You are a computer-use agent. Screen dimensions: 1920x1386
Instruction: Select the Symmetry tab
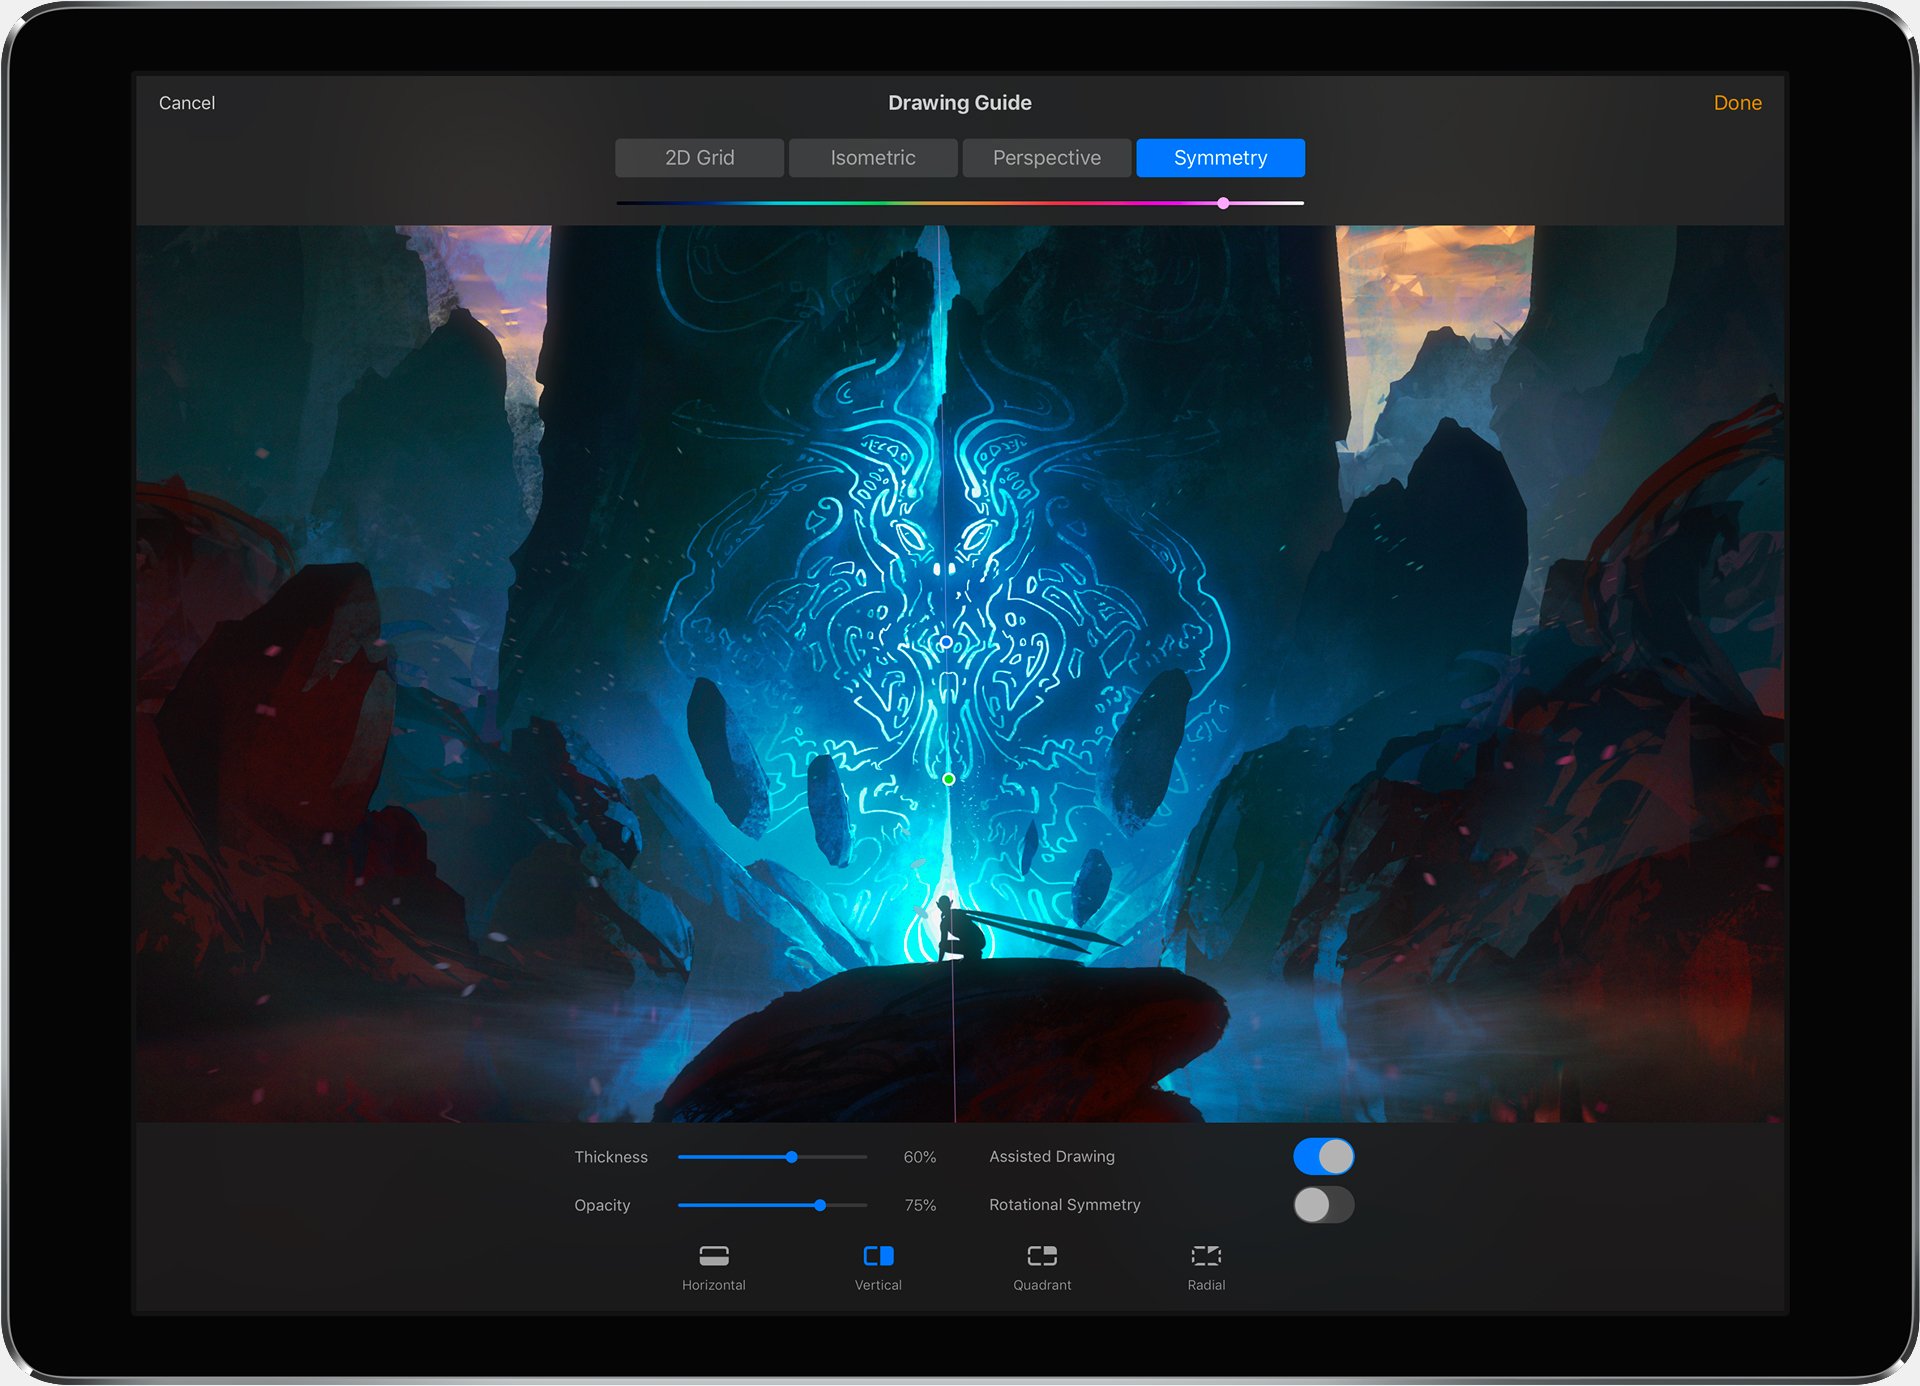click(1220, 158)
